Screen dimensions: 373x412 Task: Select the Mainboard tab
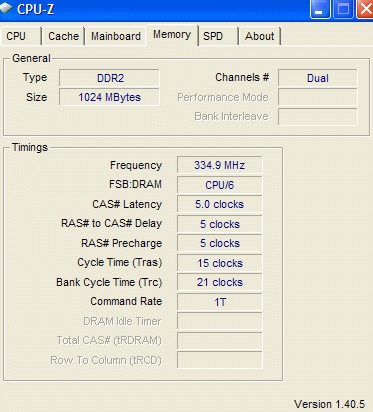pos(116,36)
